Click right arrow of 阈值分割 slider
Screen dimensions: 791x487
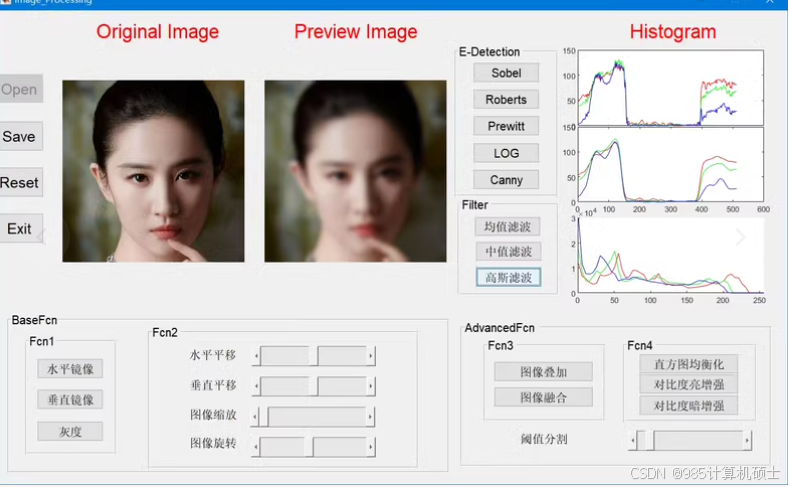click(747, 441)
